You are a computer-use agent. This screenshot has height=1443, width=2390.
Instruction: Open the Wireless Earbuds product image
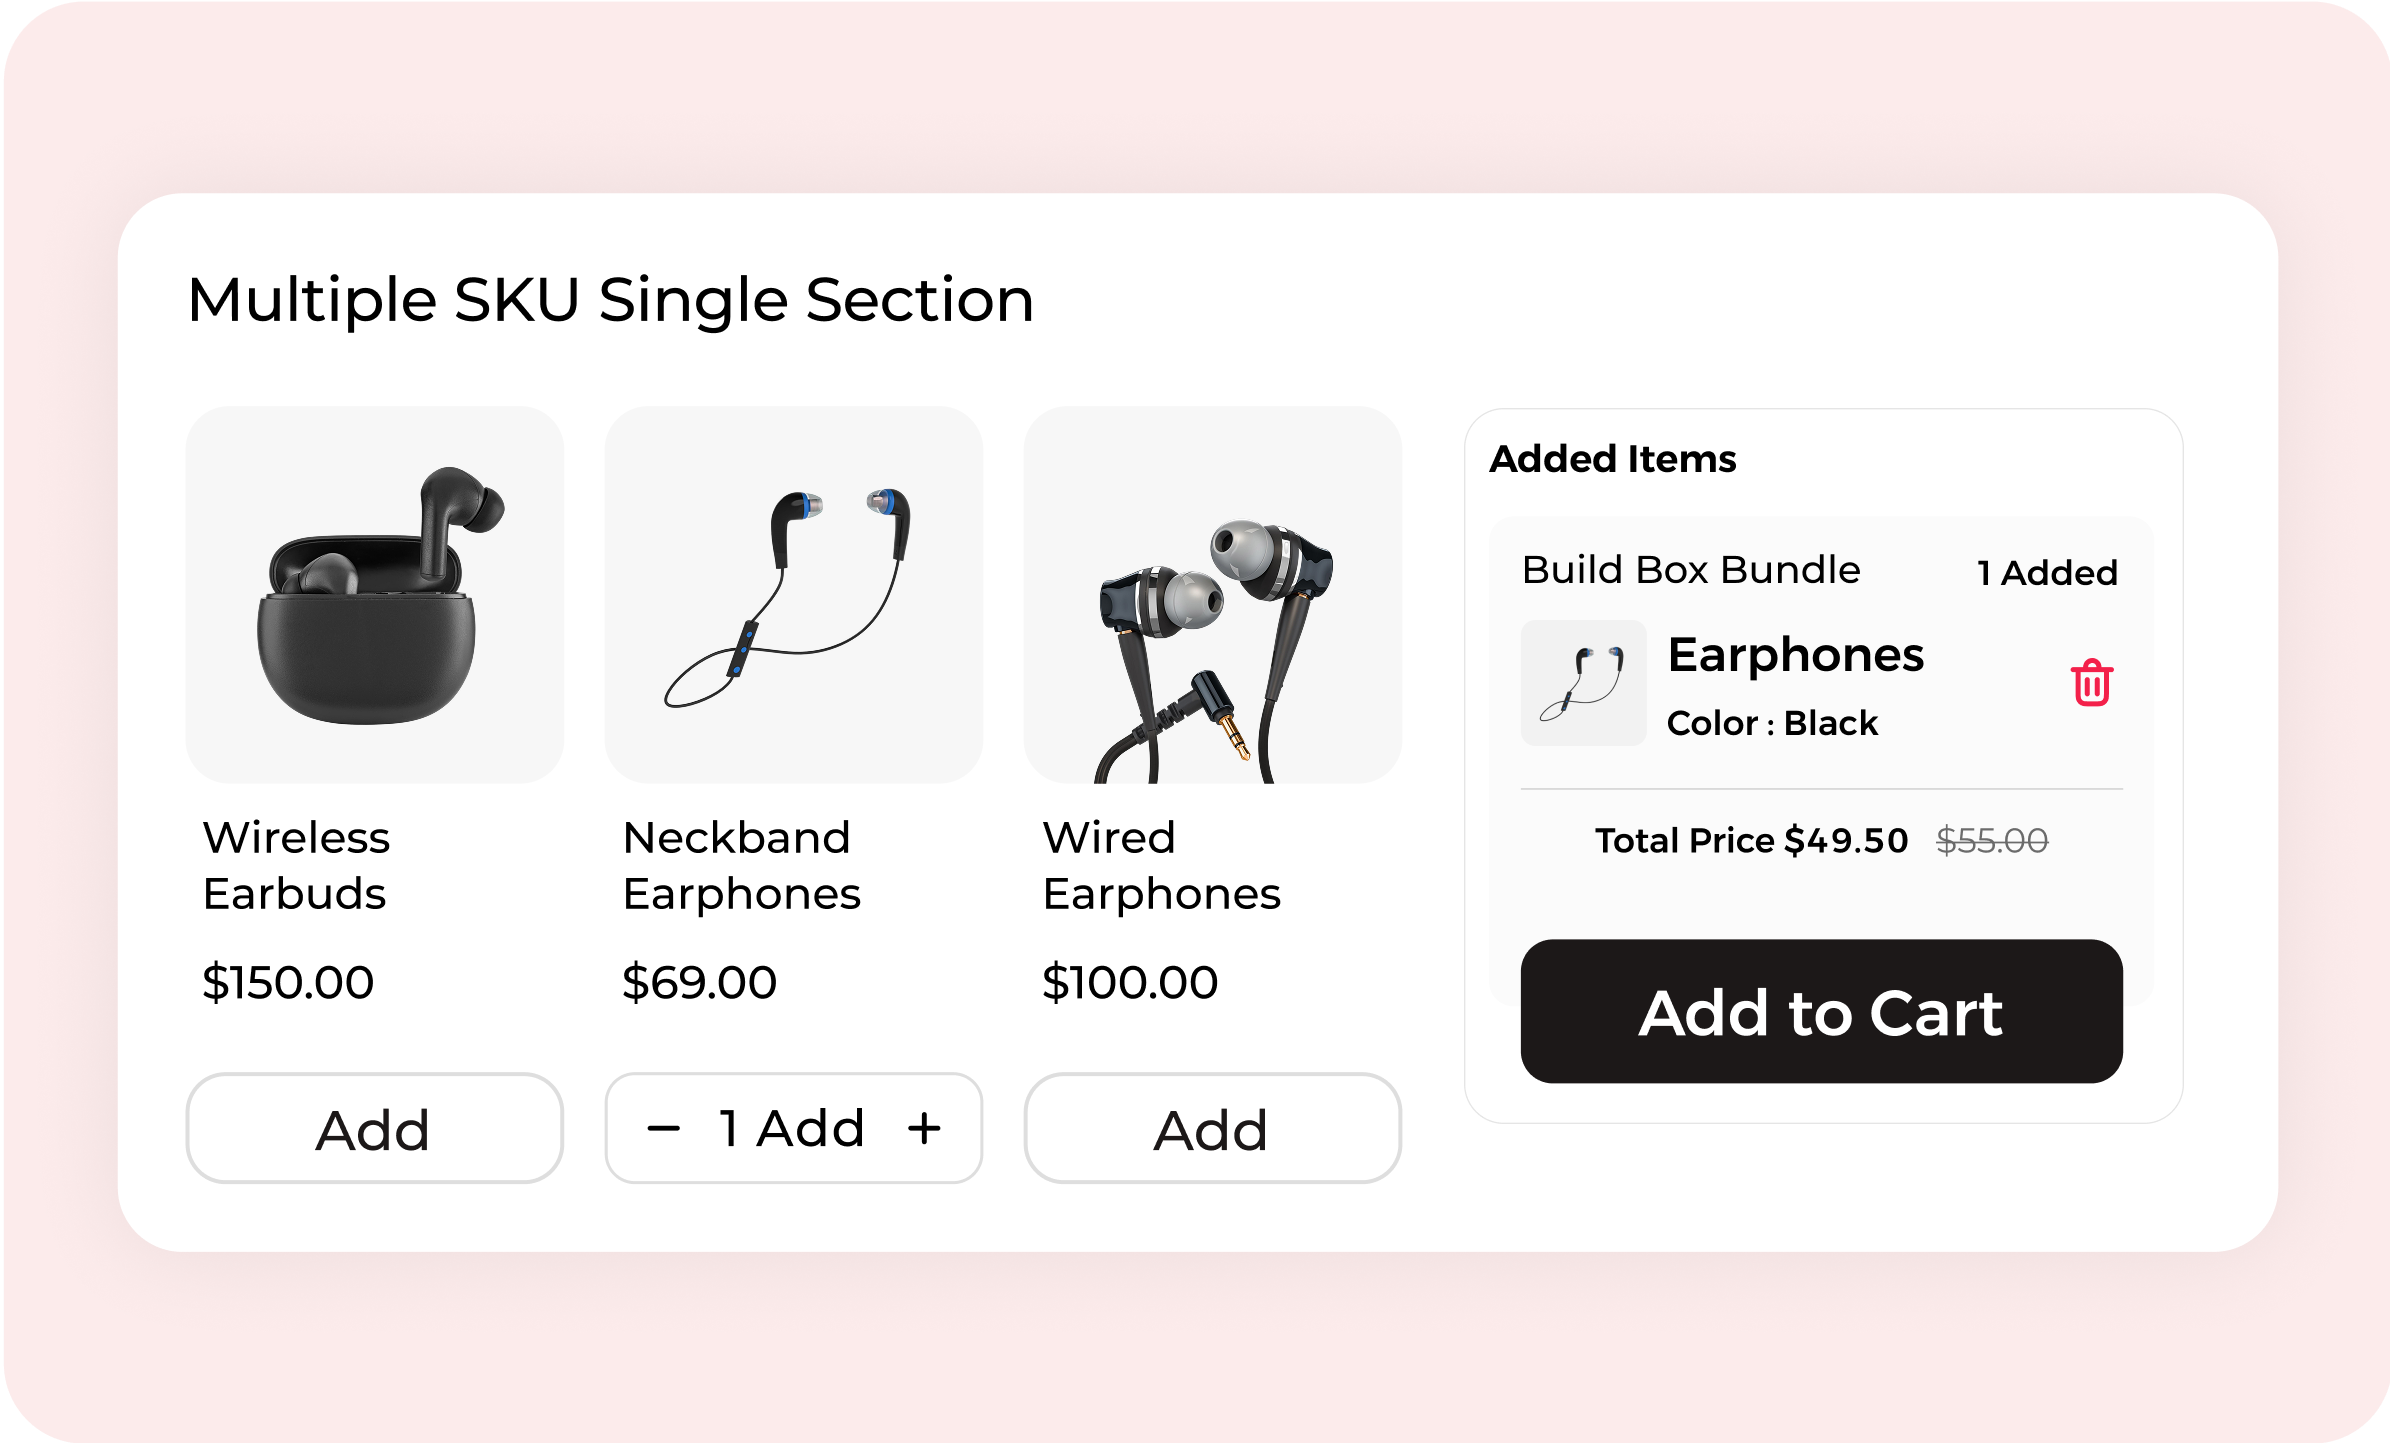point(374,594)
